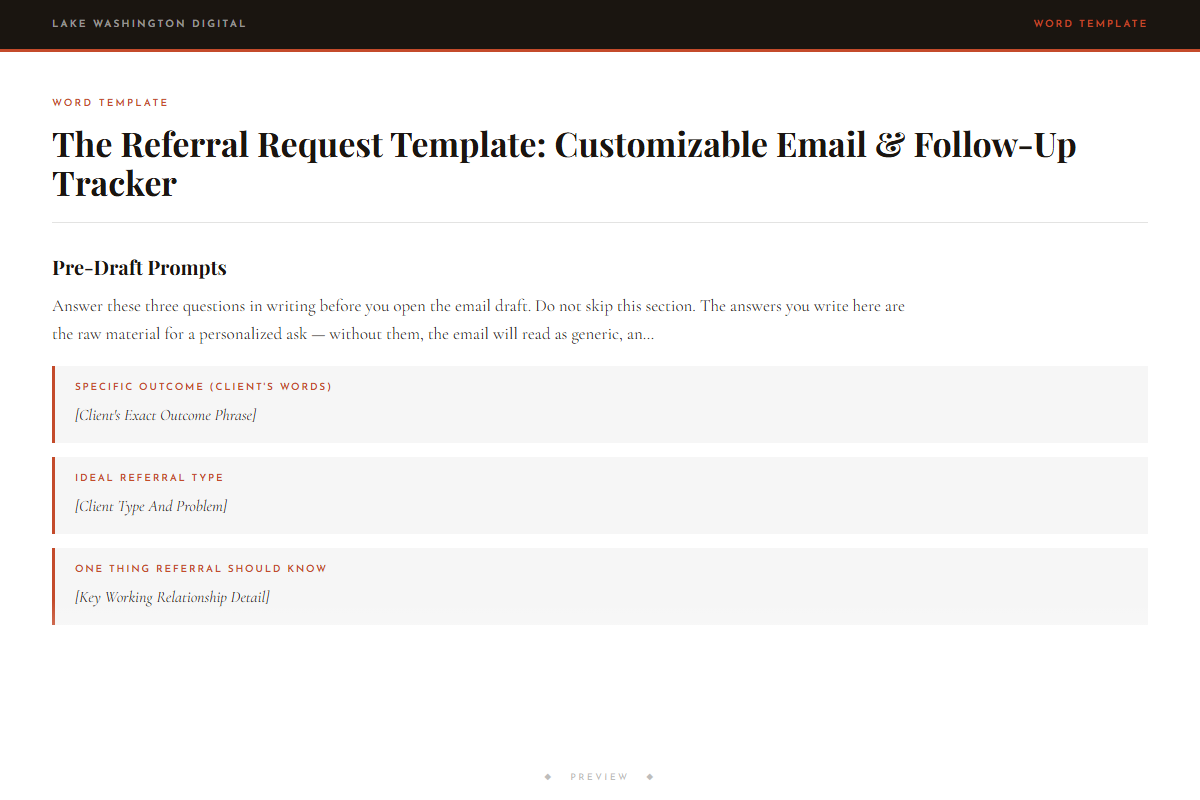The width and height of the screenshot is (1200, 800).
Task: Click the [Client's Exact Outcome Phrase] placeholder
Action: coord(165,415)
